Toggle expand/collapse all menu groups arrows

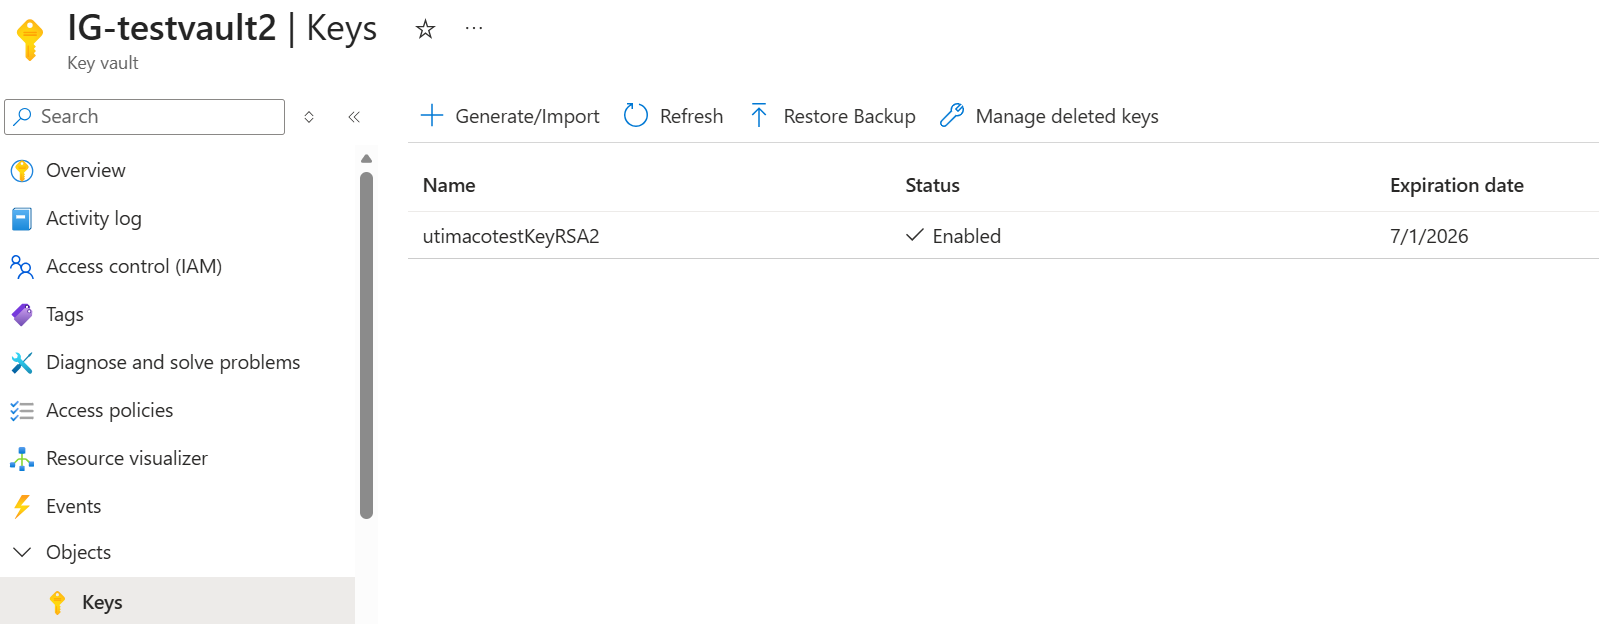tap(309, 117)
